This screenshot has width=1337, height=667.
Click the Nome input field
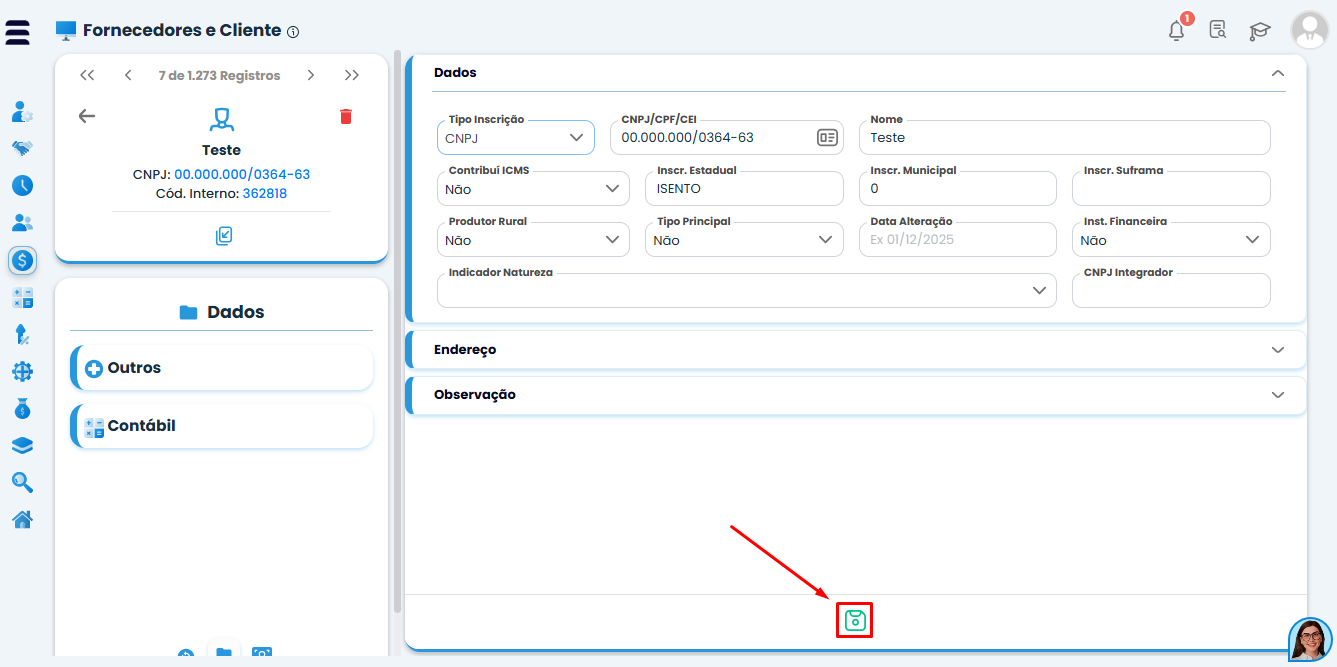(x=1064, y=138)
